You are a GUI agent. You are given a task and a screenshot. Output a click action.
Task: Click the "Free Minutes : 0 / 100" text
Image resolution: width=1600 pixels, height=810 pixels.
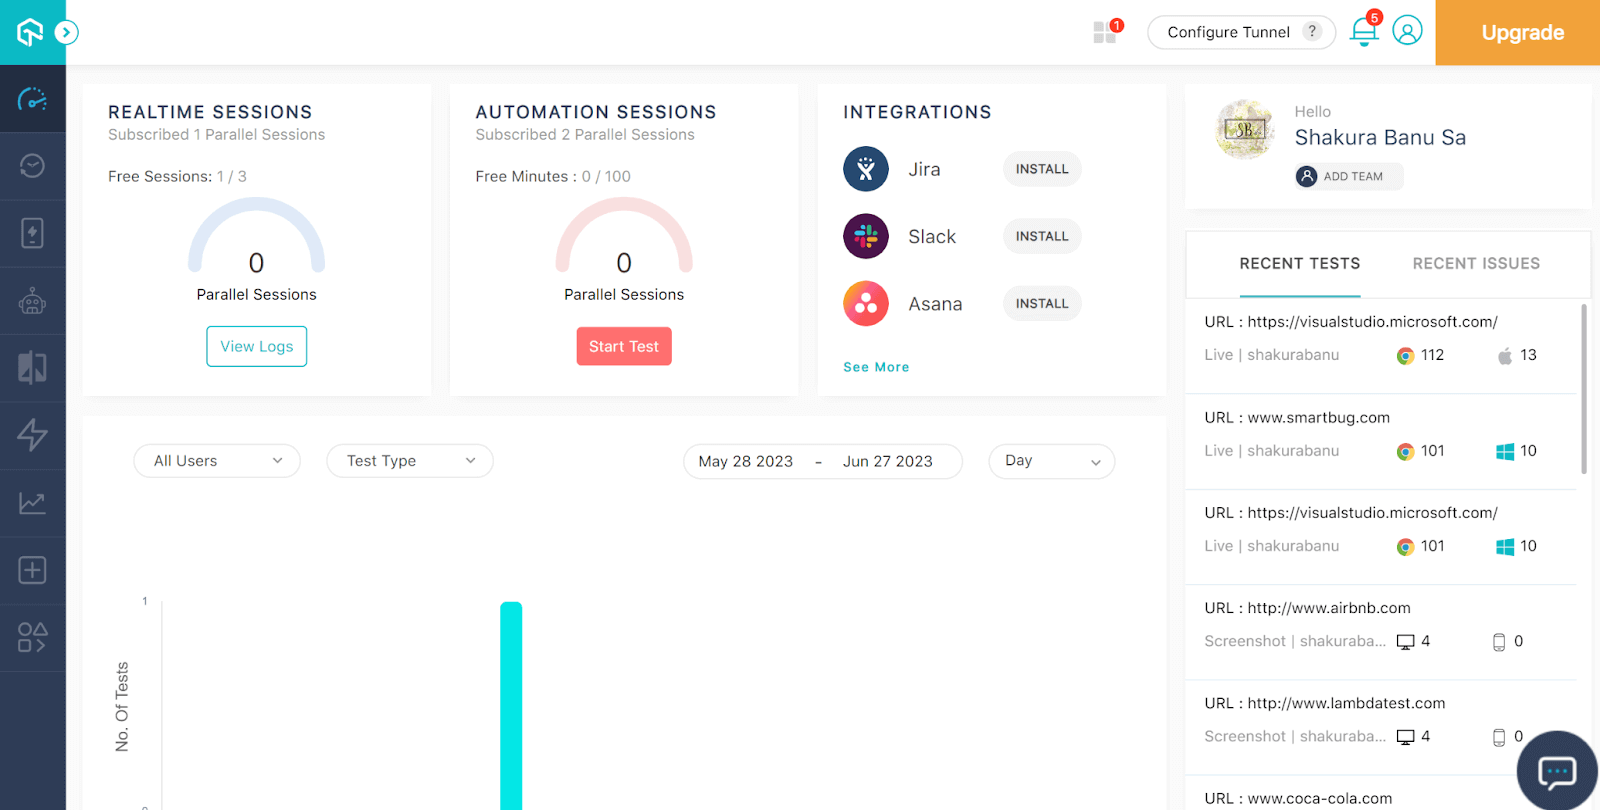553,177
